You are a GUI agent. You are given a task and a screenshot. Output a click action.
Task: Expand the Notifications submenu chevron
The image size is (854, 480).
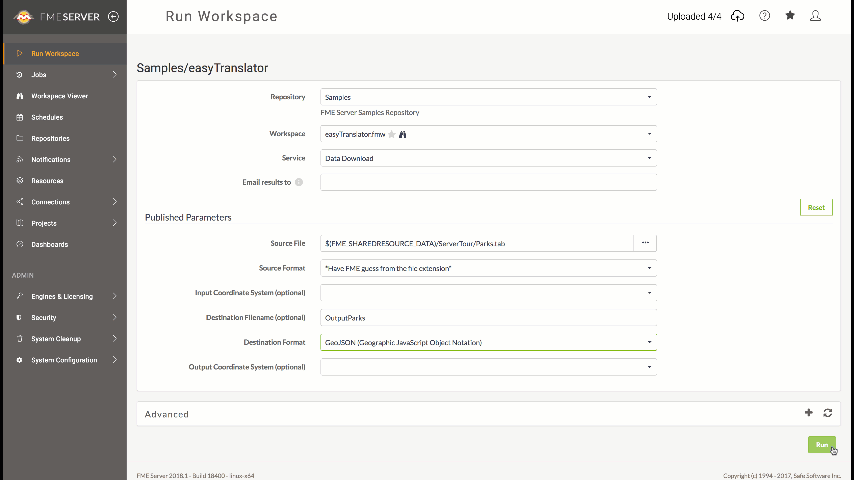pos(114,160)
